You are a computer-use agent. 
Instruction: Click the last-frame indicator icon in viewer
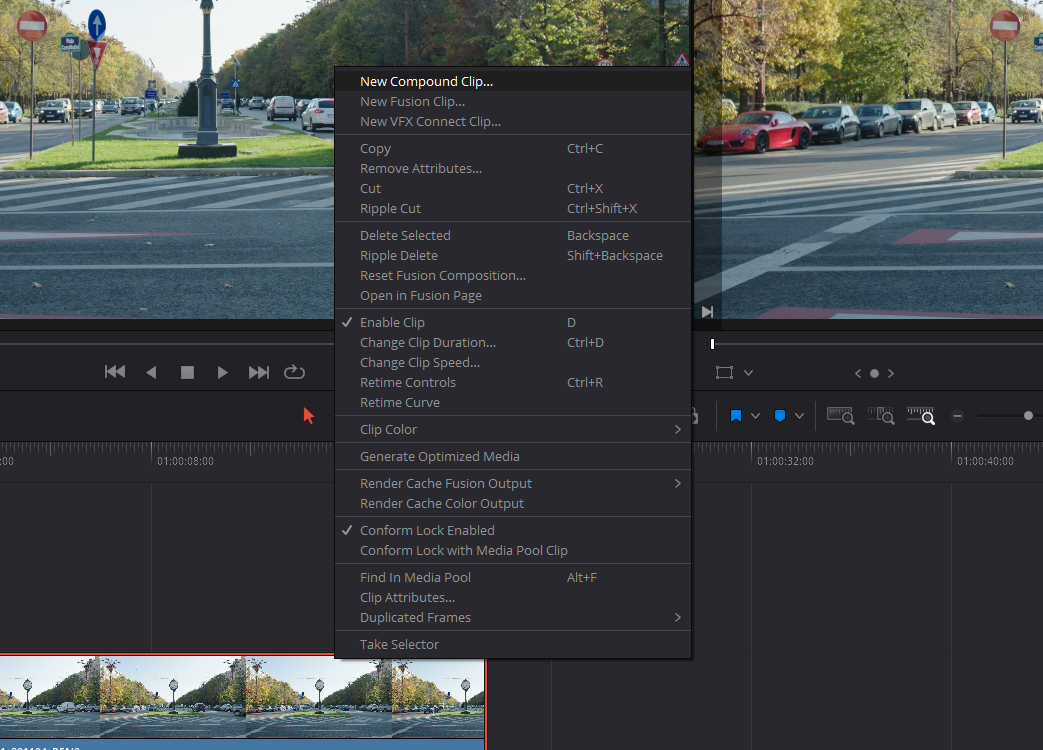(707, 312)
